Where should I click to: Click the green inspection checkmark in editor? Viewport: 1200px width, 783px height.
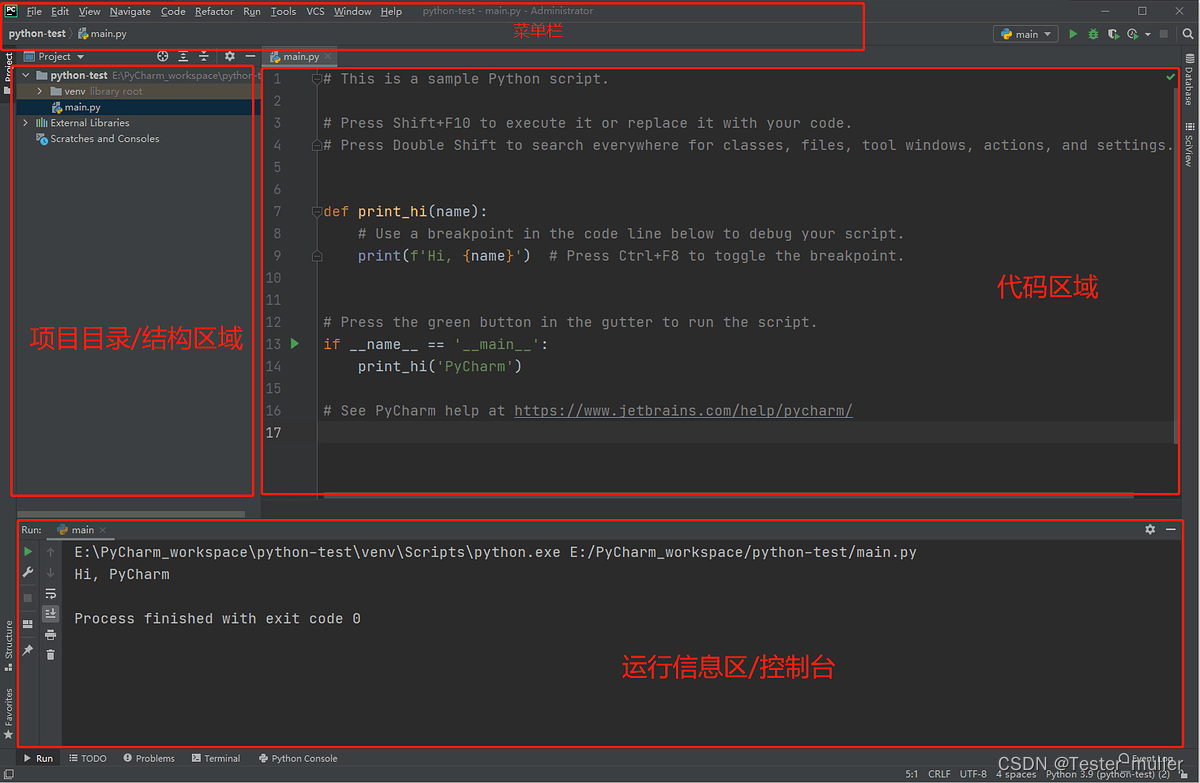tap(1171, 77)
